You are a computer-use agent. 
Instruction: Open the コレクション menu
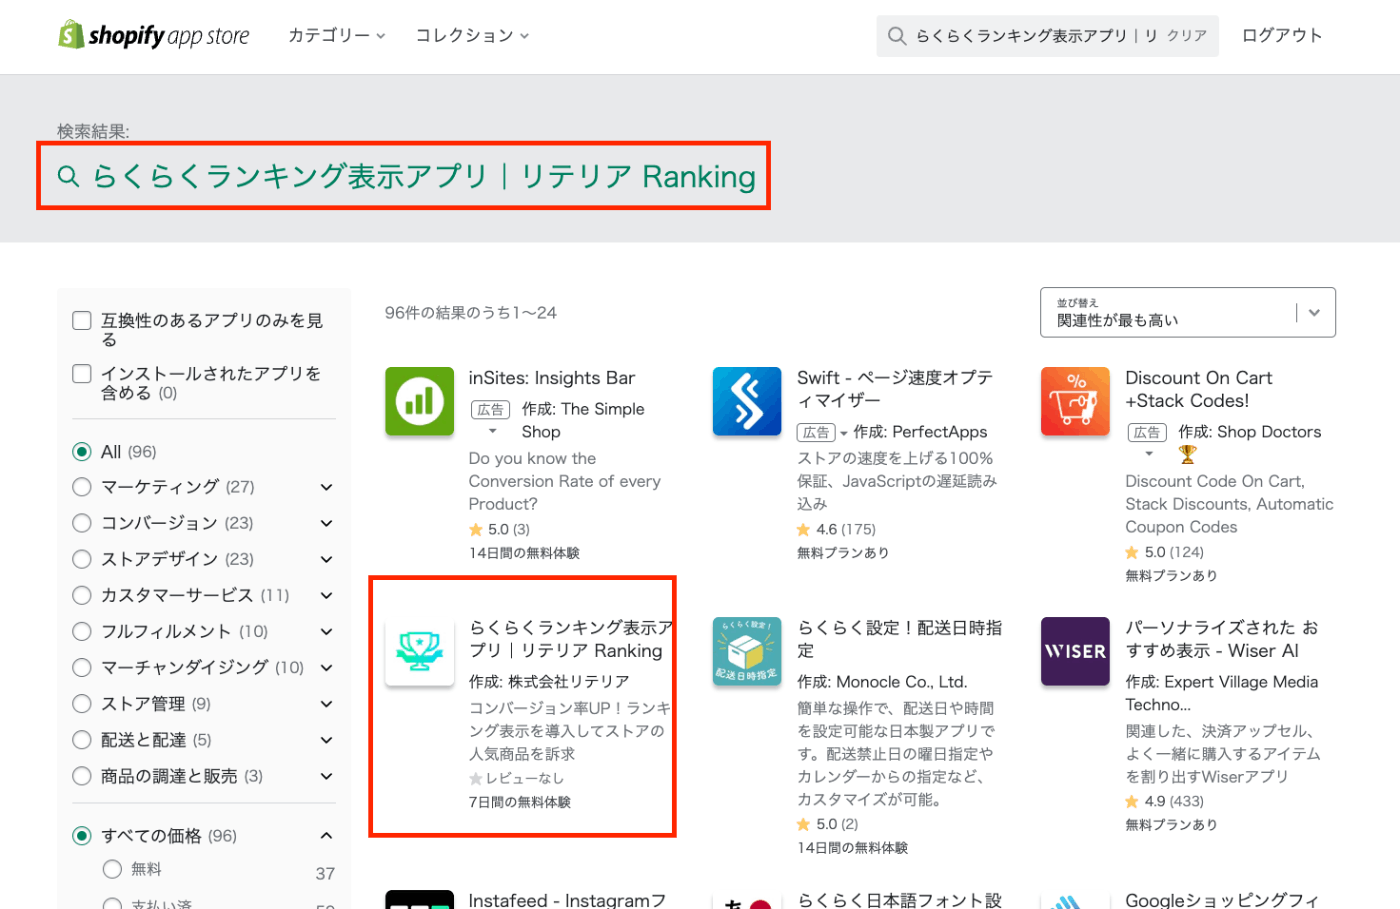tap(472, 35)
